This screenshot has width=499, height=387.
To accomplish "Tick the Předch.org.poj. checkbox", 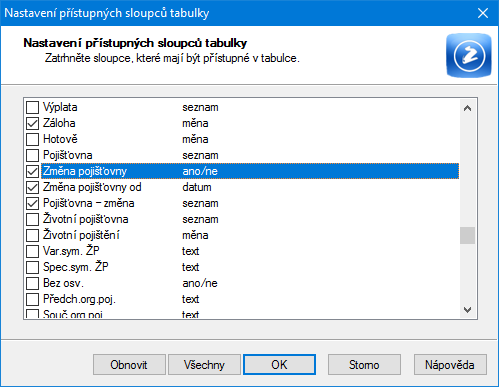I will 32,300.
